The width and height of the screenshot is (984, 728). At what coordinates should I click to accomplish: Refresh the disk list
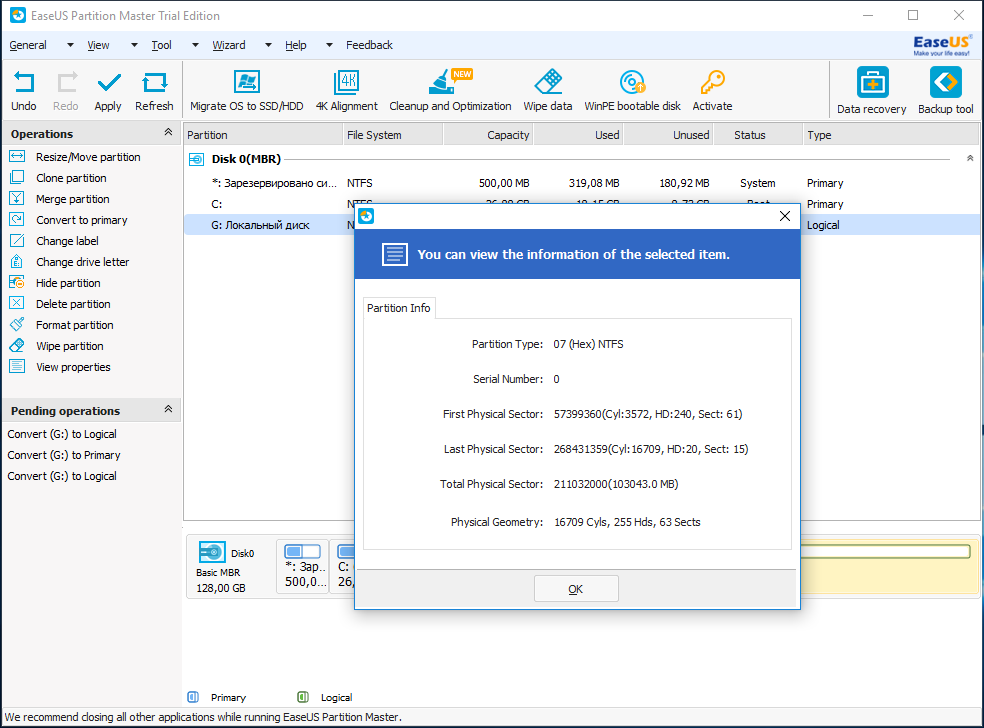click(x=154, y=90)
